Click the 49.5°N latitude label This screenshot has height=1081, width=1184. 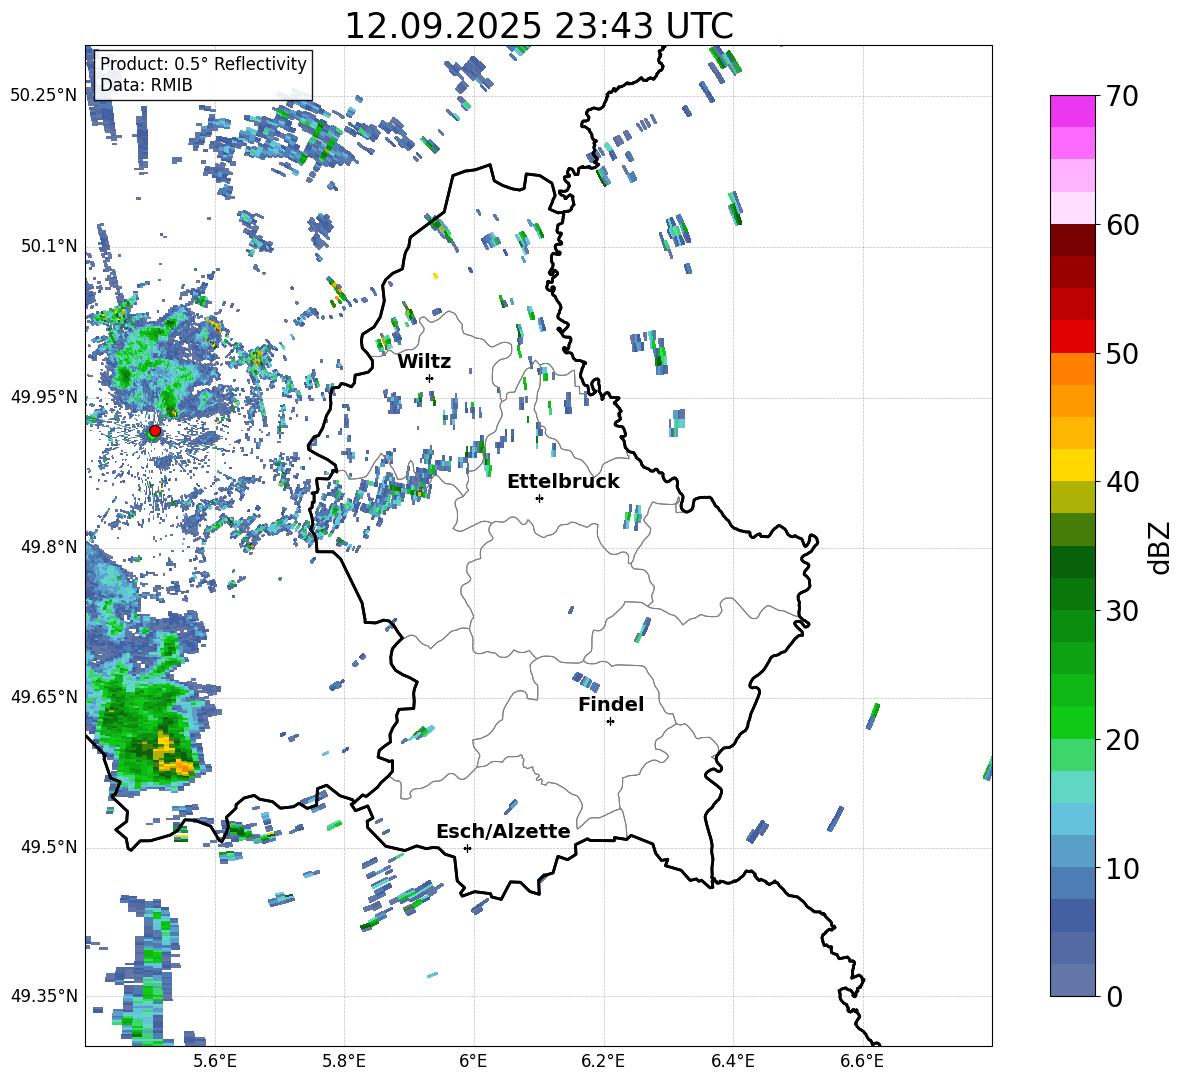pos(49,847)
